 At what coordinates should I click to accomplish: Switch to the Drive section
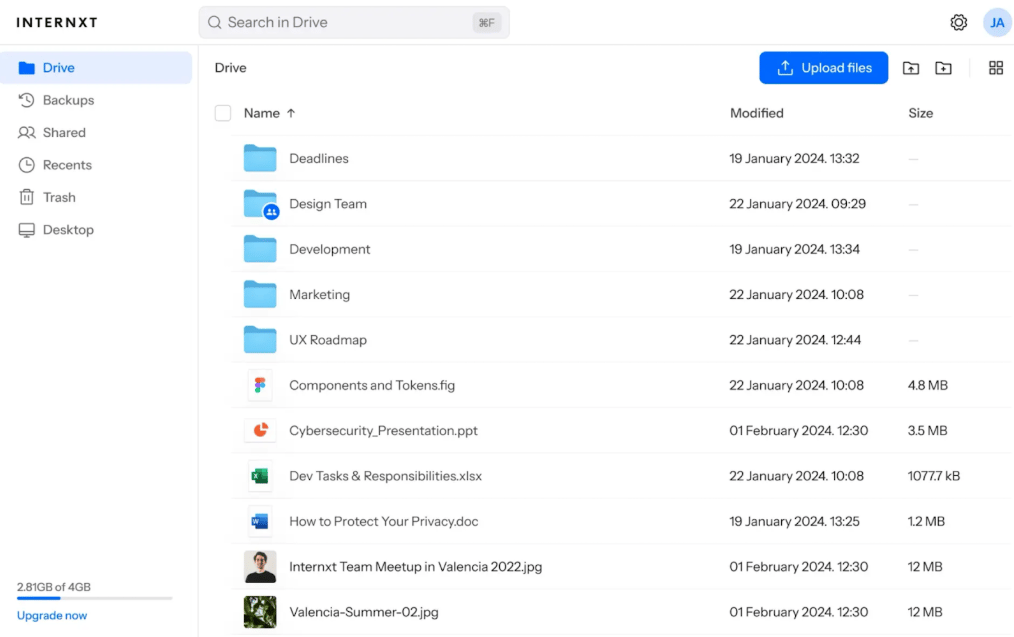tap(58, 67)
